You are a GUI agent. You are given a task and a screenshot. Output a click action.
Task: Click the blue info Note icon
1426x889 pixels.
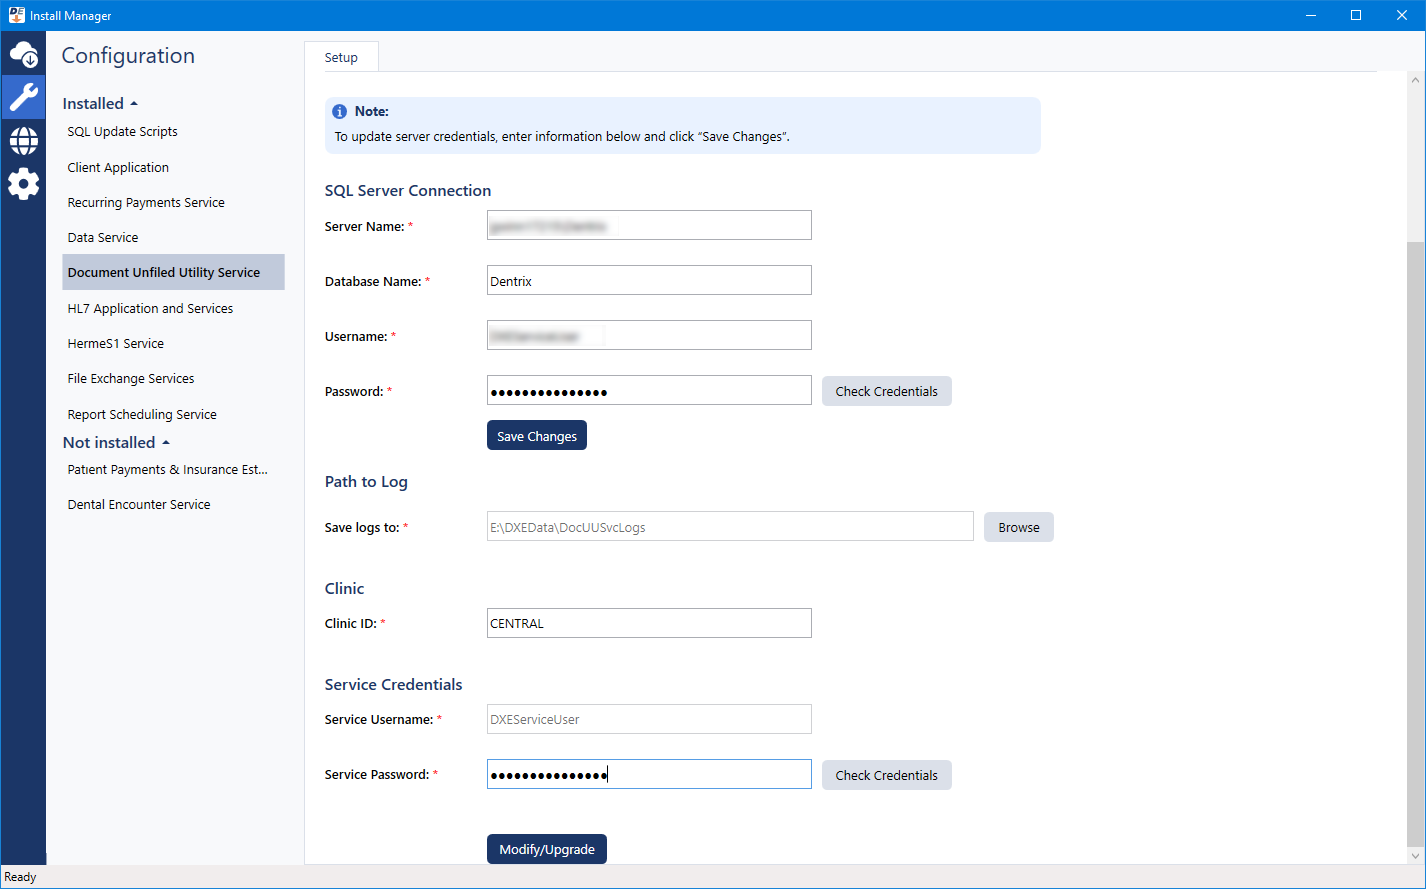[x=340, y=112]
